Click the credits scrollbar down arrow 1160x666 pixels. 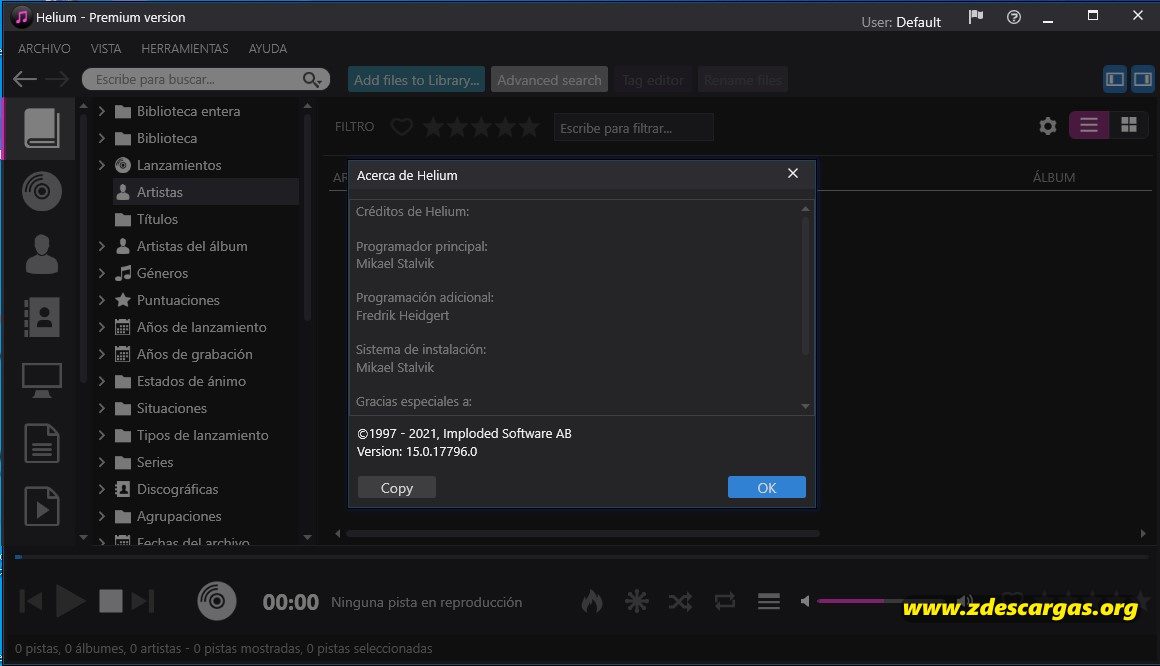805,406
